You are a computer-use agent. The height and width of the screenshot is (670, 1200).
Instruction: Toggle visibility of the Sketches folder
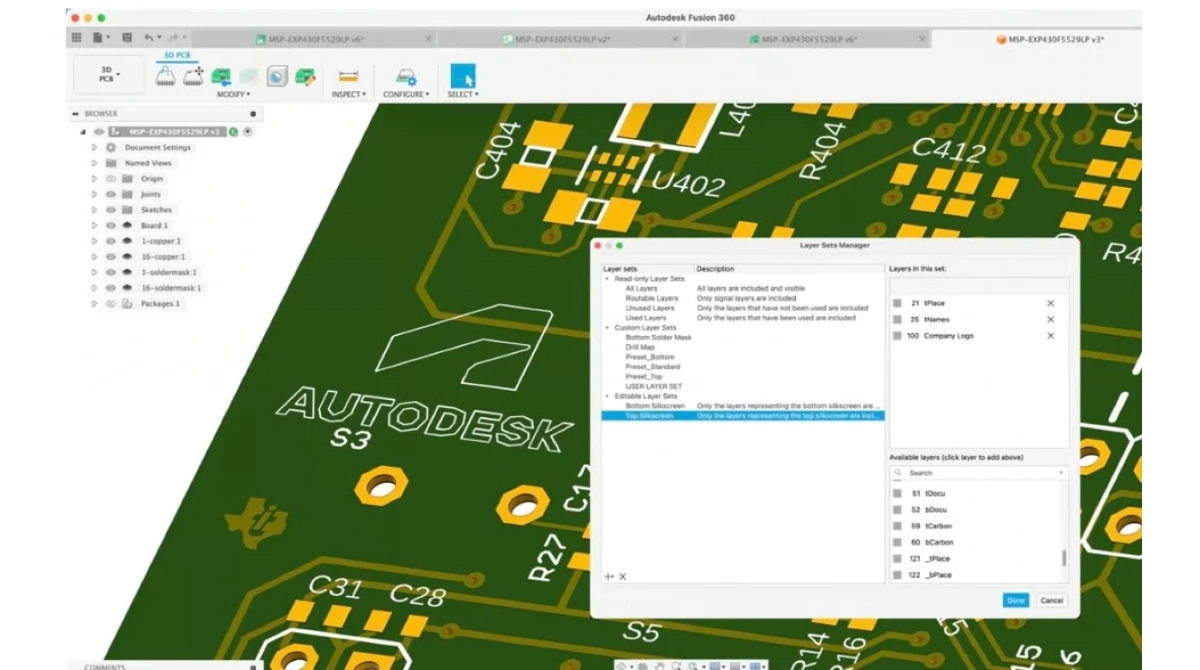point(110,210)
